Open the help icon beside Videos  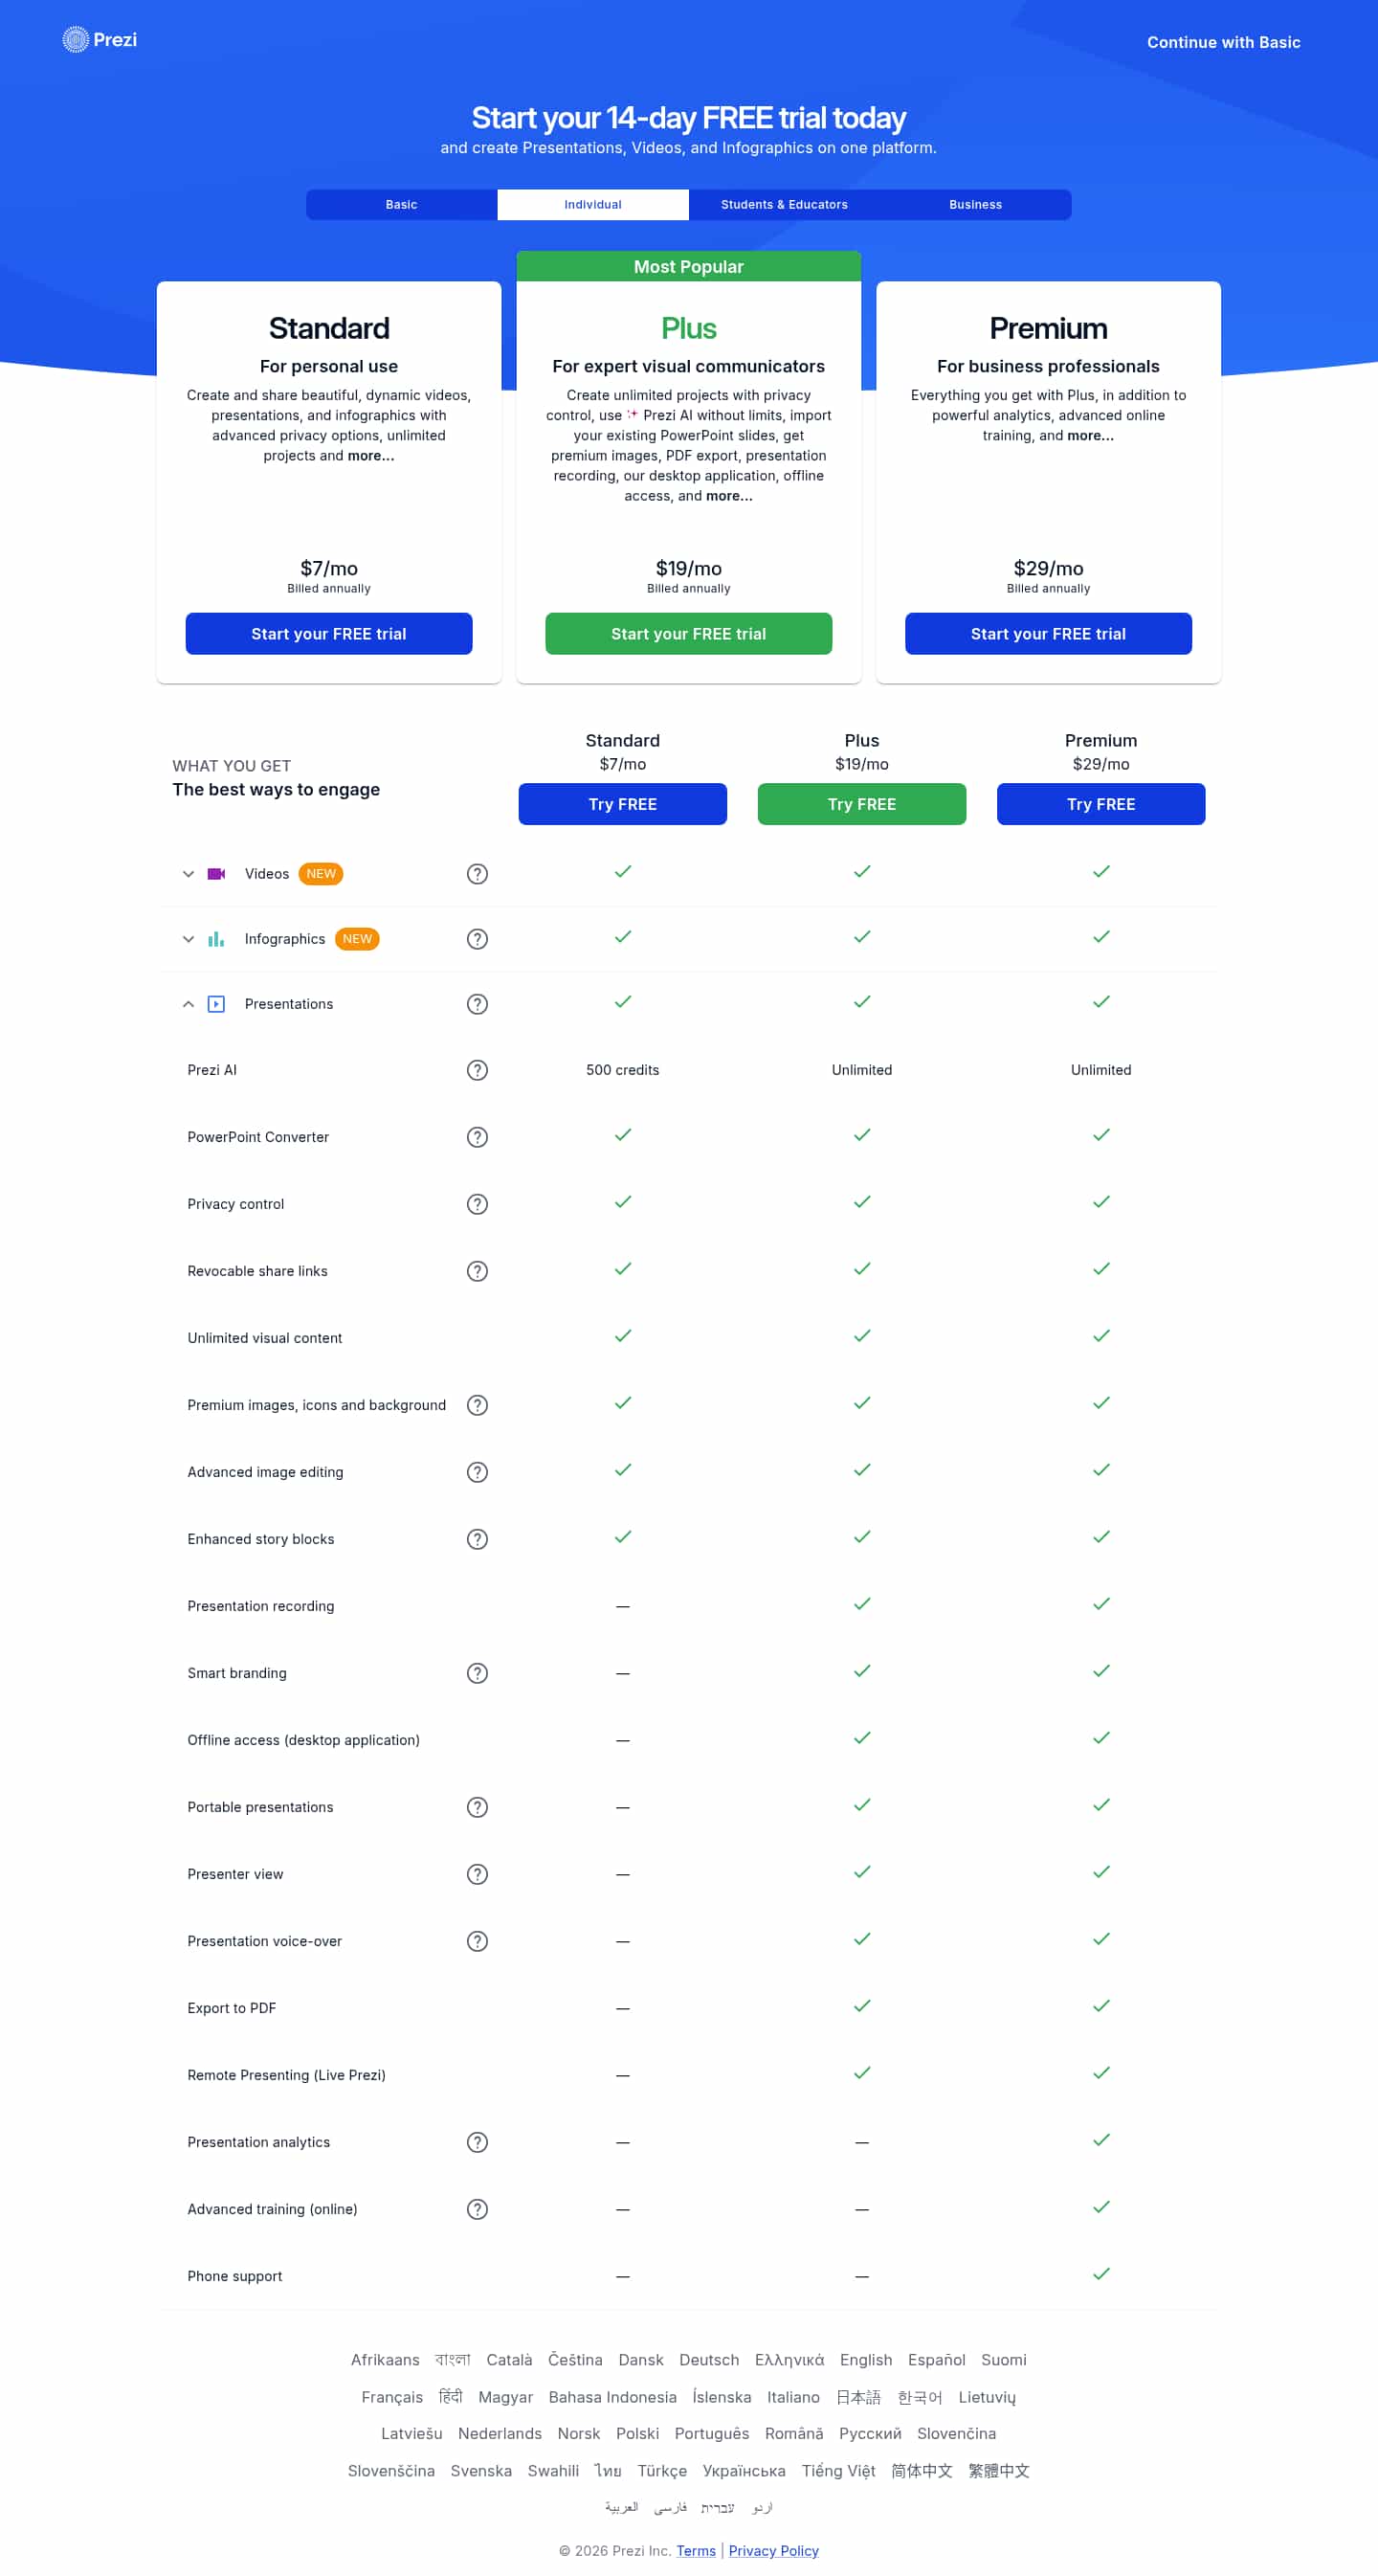coord(477,874)
